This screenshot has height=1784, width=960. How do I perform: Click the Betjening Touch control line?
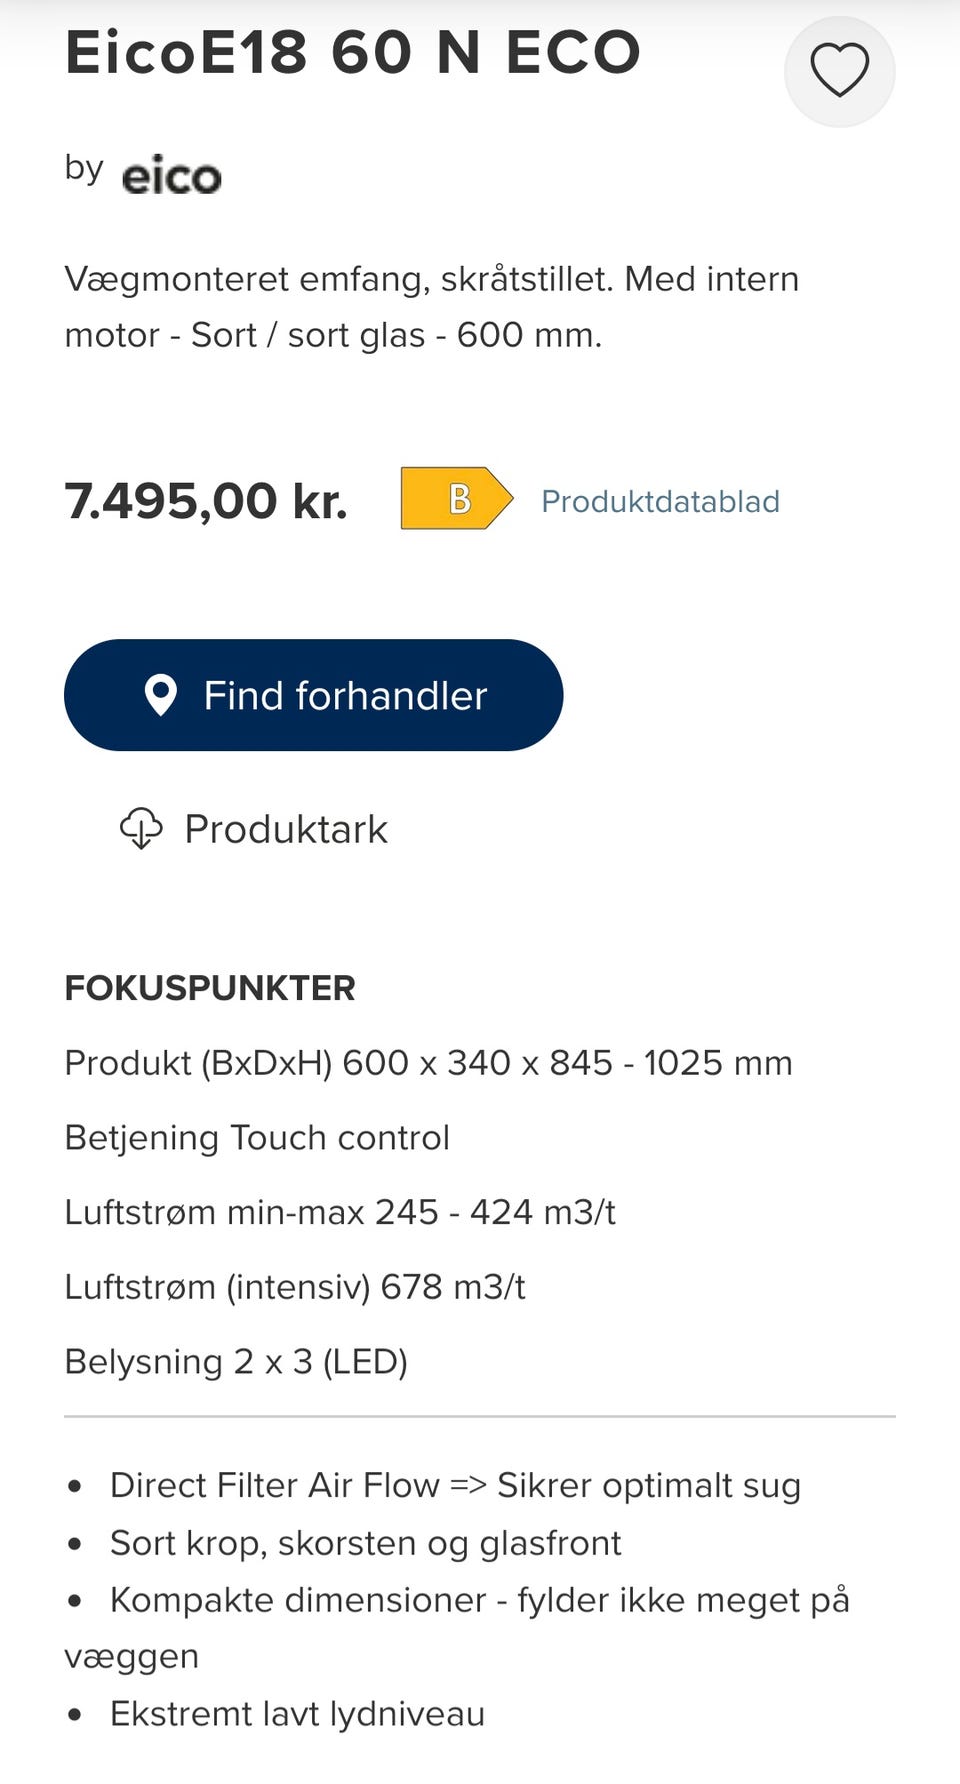coord(257,1137)
